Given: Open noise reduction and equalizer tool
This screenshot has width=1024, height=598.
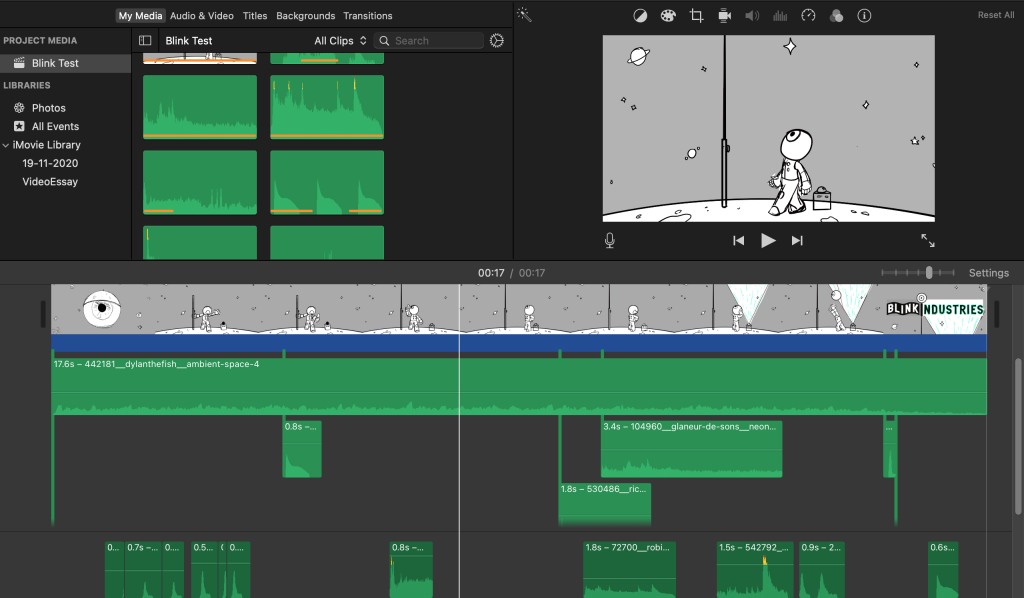Looking at the screenshot, I should 781,16.
